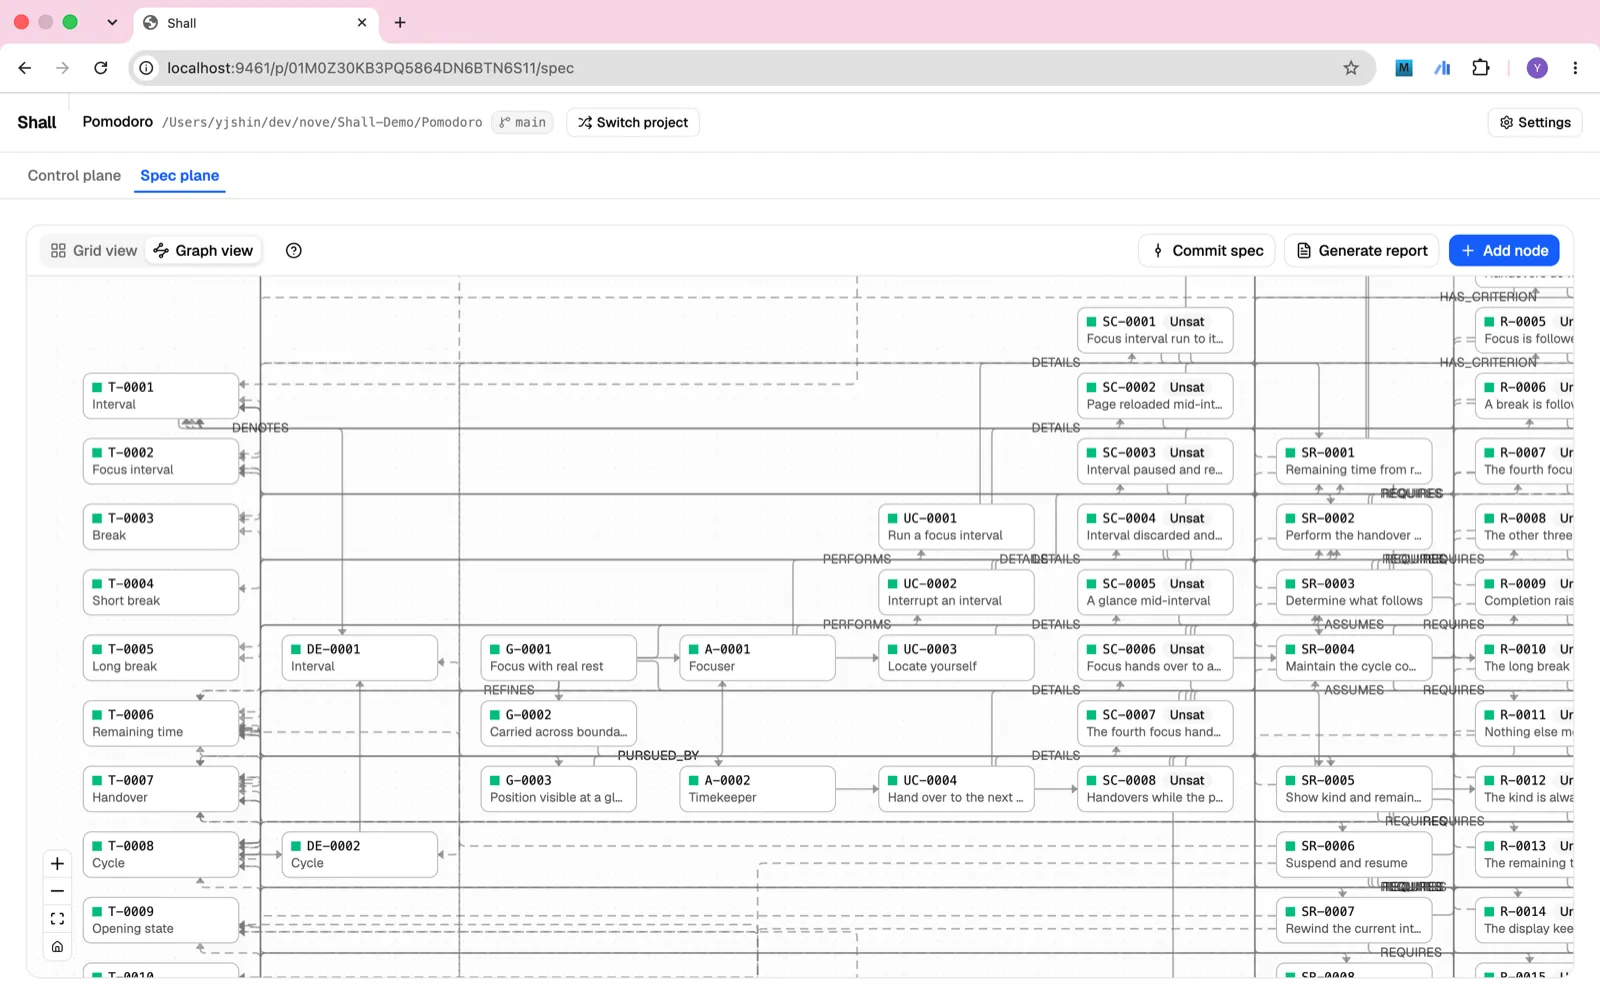Close the Shall browser tab
Viewport: 1600px width, 1004px height.
[x=362, y=22]
